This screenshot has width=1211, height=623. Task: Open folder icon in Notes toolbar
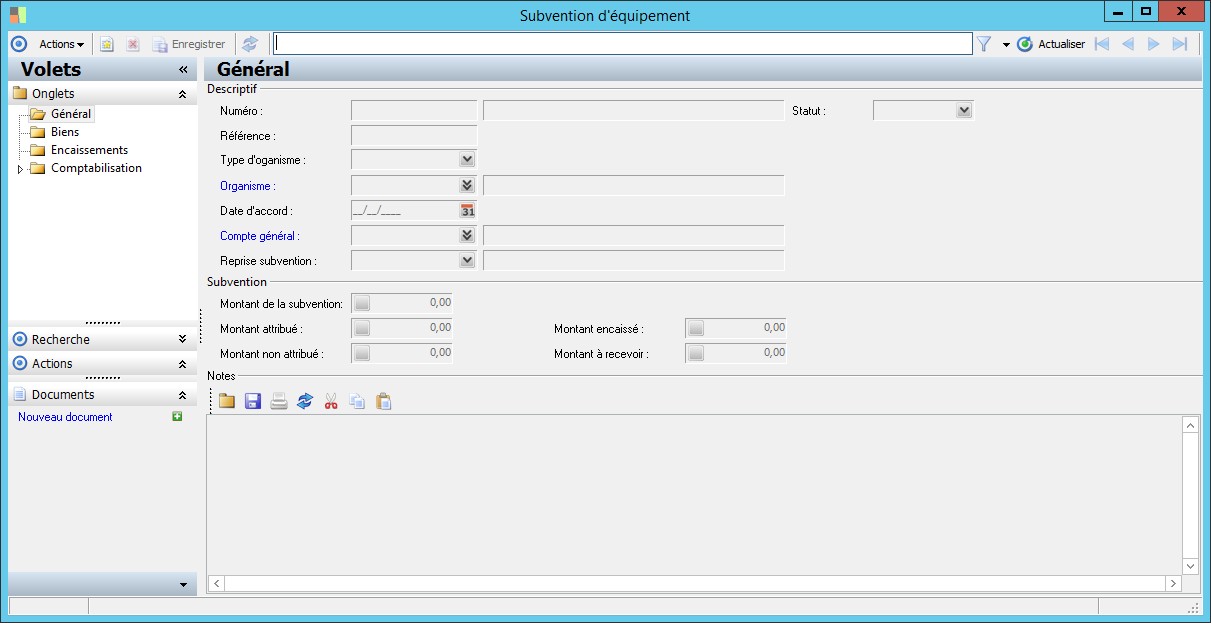pos(227,401)
